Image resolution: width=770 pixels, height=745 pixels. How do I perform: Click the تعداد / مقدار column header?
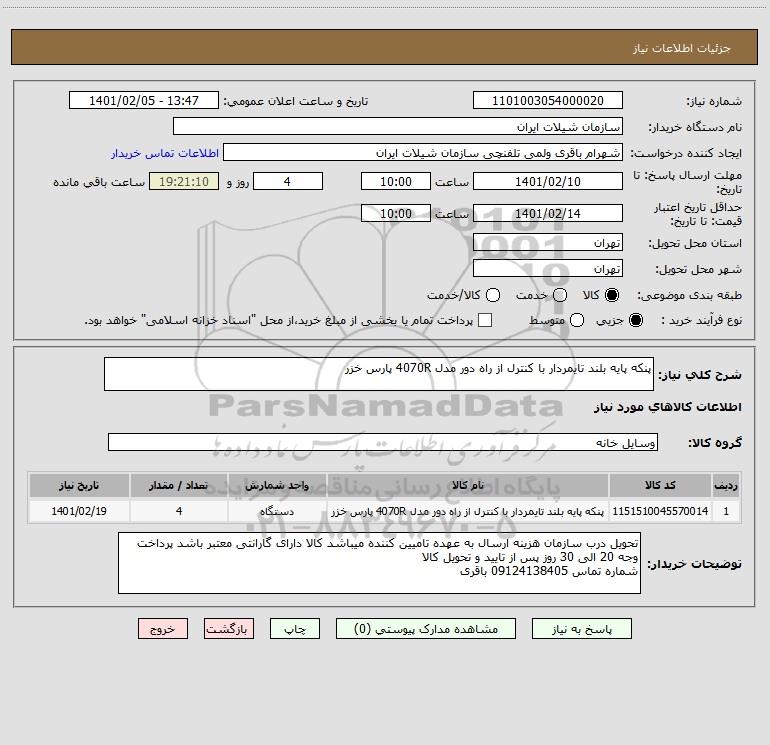179,485
